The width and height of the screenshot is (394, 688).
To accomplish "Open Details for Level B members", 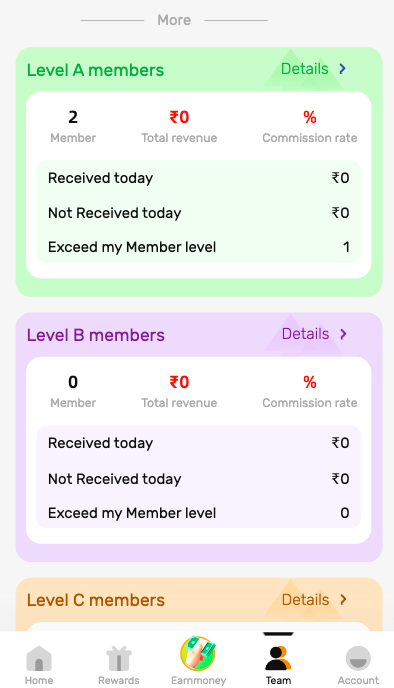I will coord(305,334).
